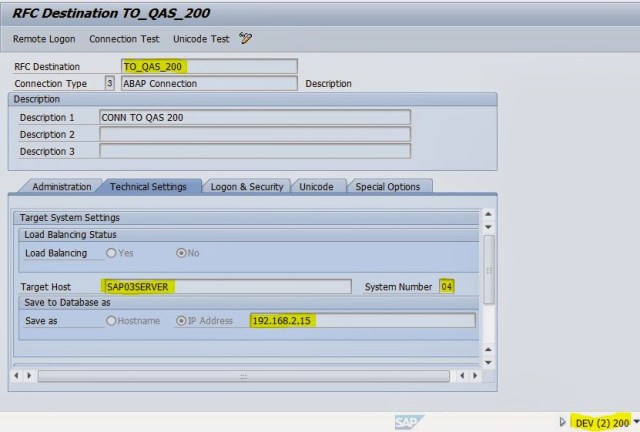Click the bottom-most down scroll arrow
The image size is (640, 432).
click(x=489, y=363)
